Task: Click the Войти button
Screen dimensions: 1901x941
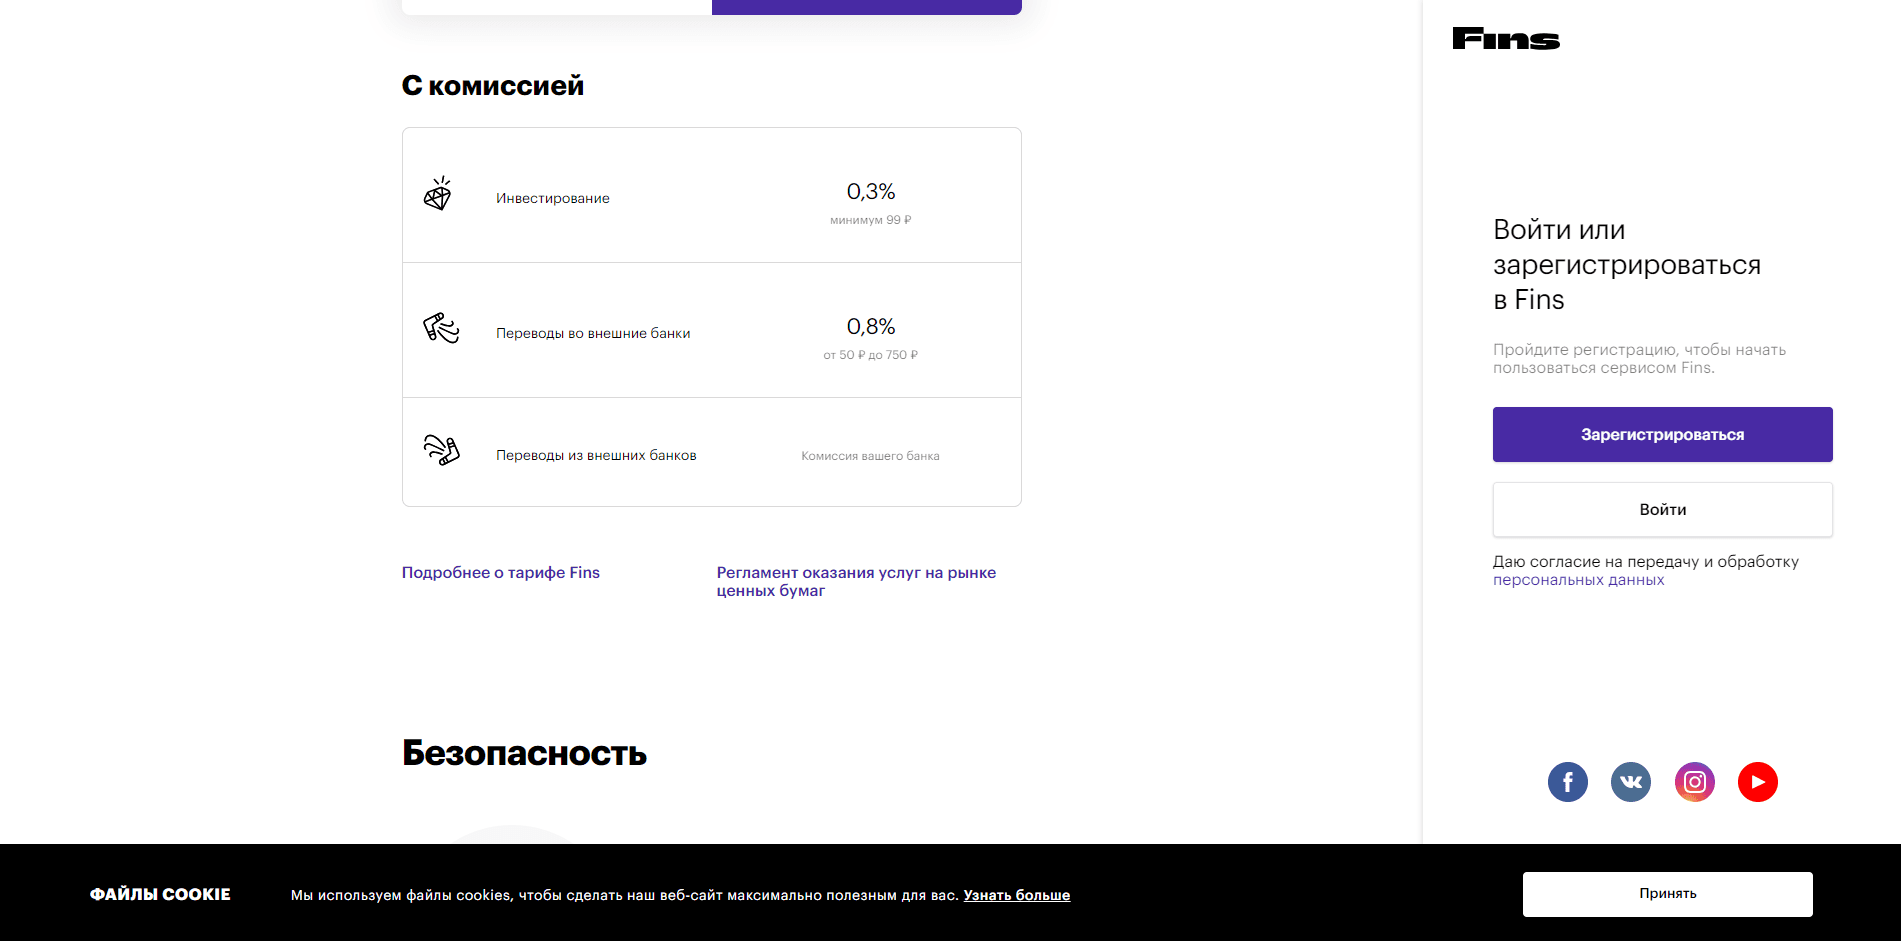Action: (x=1661, y=509)
